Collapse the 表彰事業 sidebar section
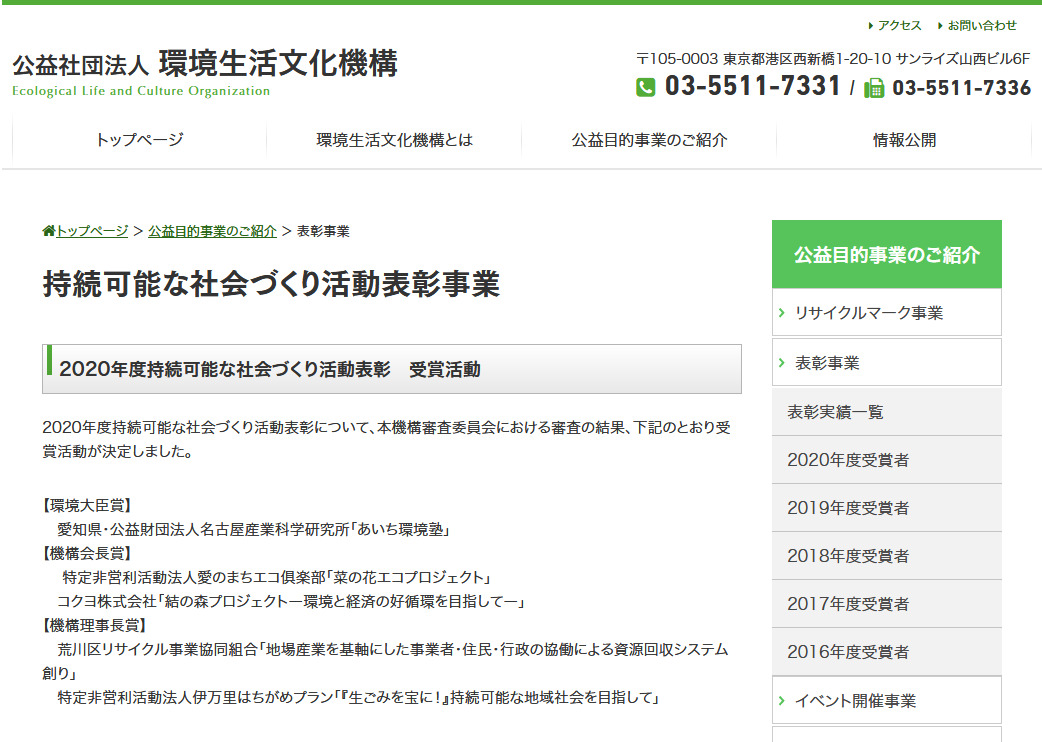 (x=782, y=363)
